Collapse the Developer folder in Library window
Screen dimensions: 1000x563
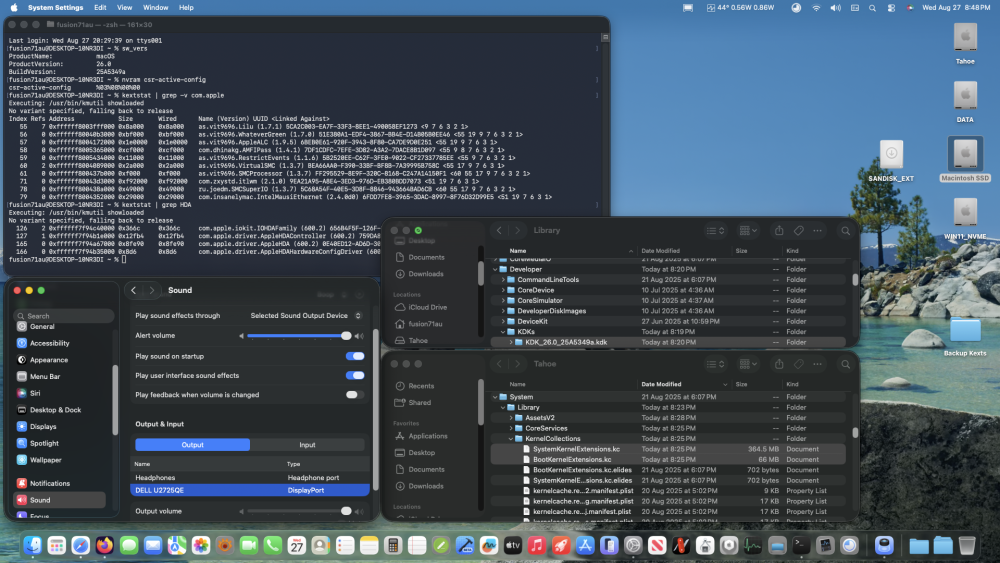click(496, 269)
